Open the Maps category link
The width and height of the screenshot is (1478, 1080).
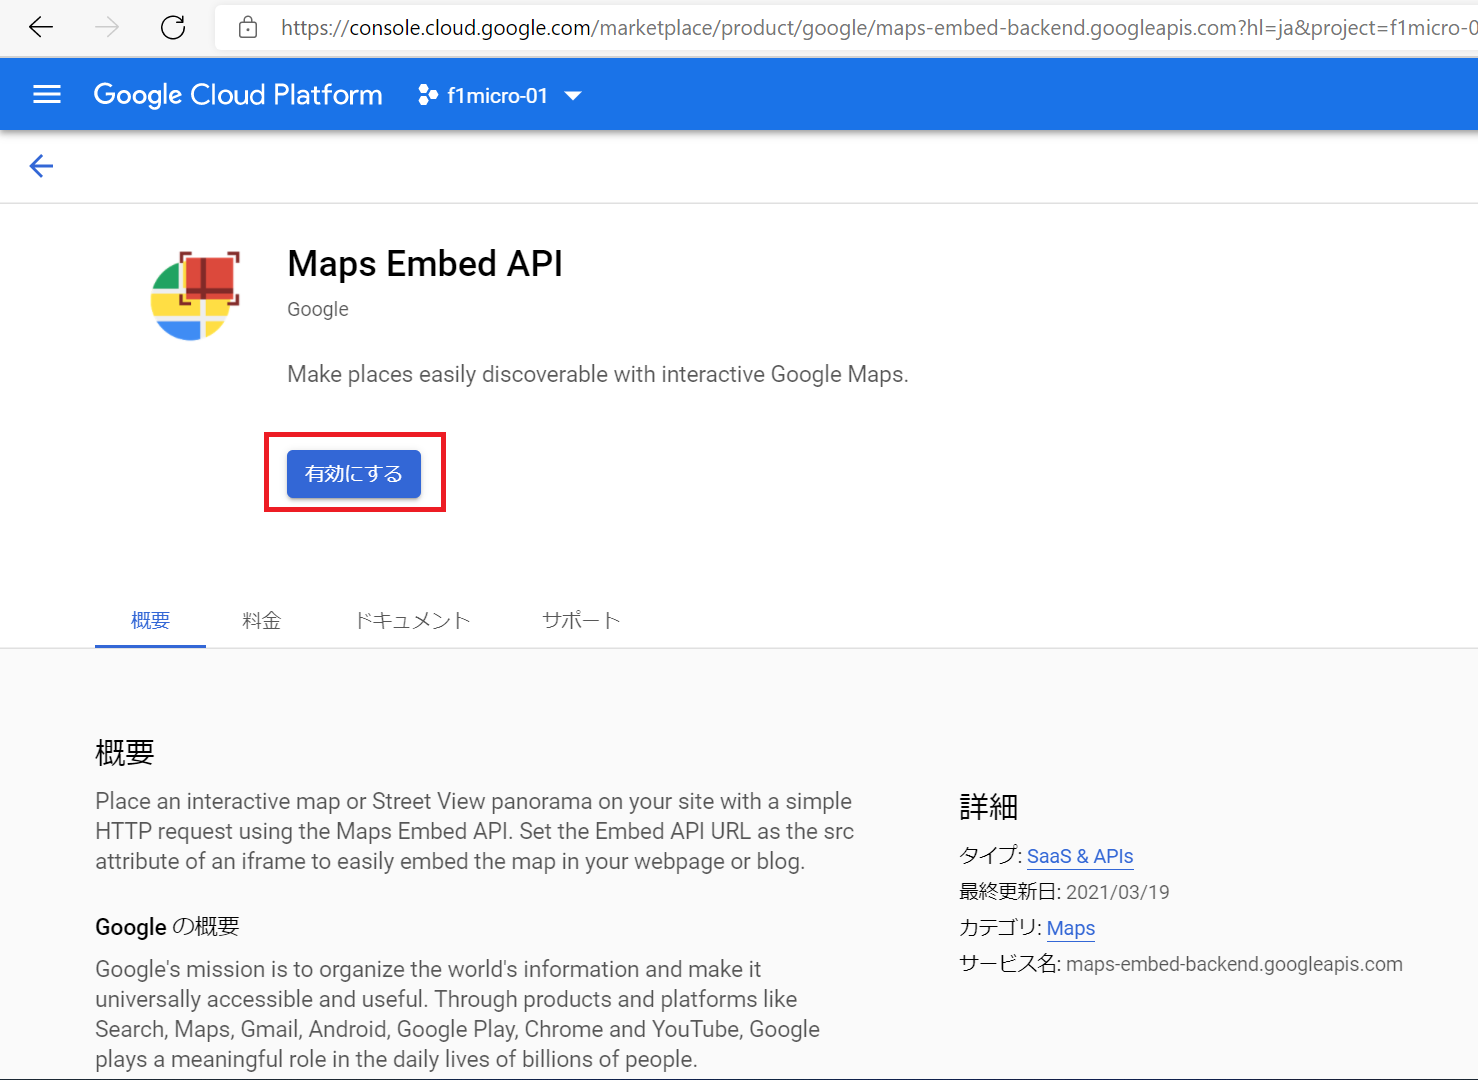point(1071,928)
